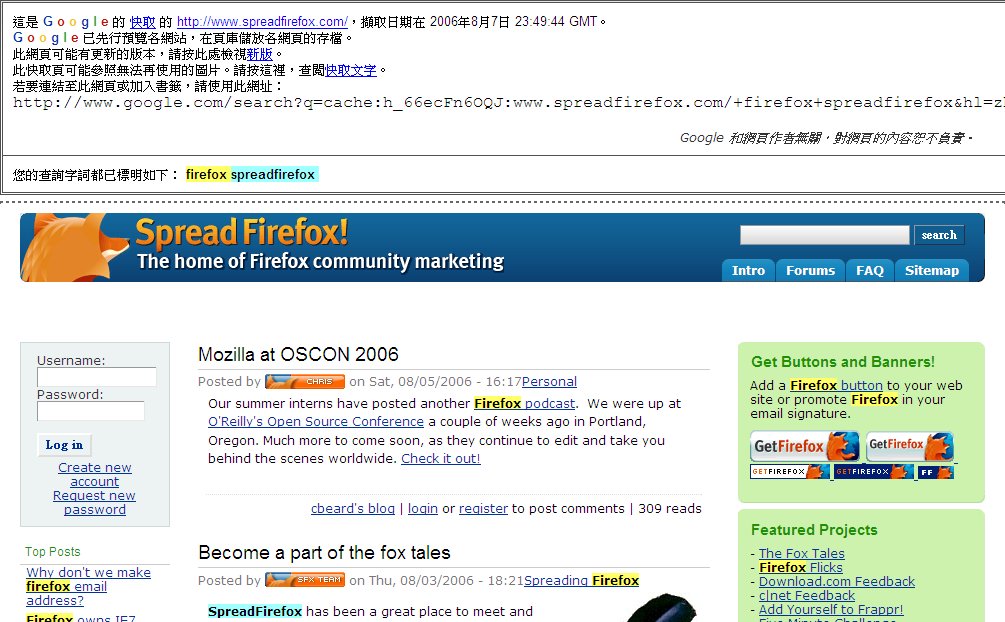Click the highlighted firefox query term
Image resolution: width=1005 pixels, height=622 pixels.
click(x=206, y=174)
